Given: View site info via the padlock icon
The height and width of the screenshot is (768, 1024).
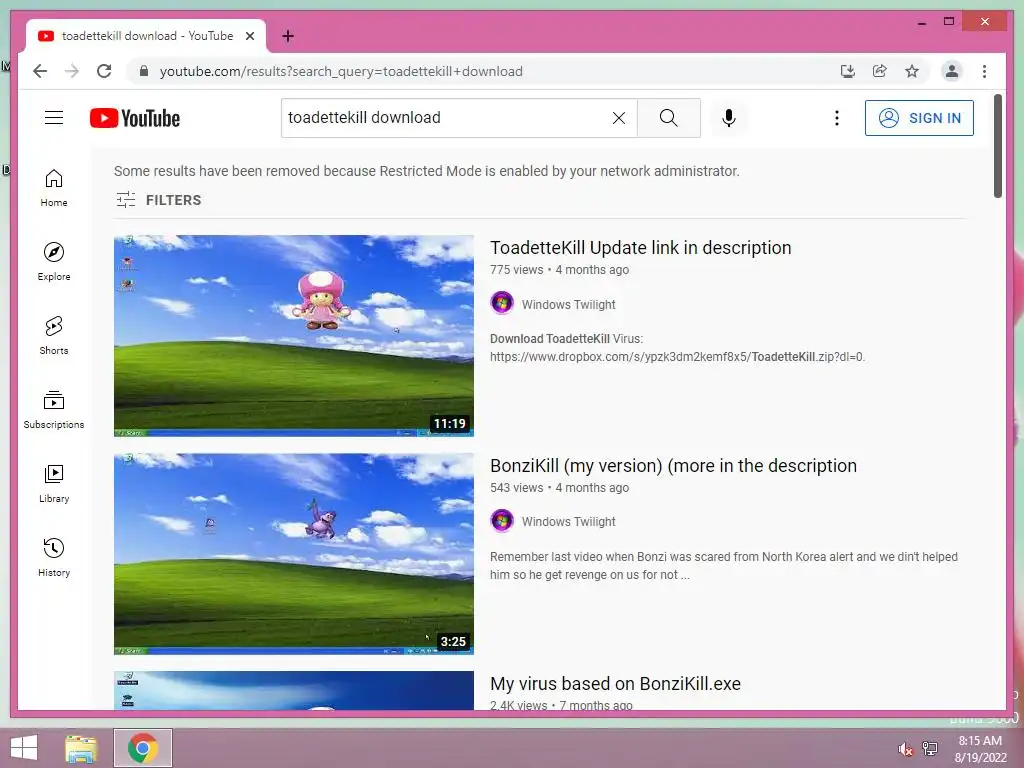Looking at the screenshot, I should (144, 71).
